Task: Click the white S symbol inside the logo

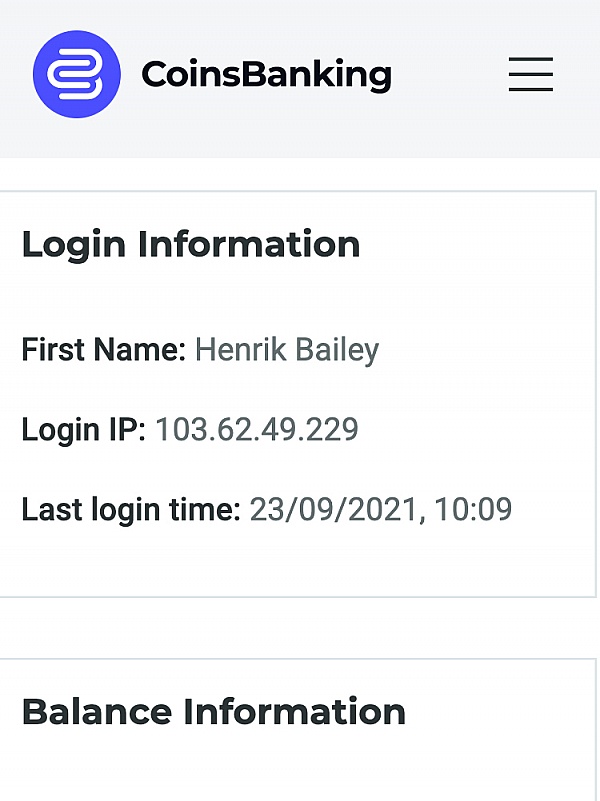Action: pos(76,75)
